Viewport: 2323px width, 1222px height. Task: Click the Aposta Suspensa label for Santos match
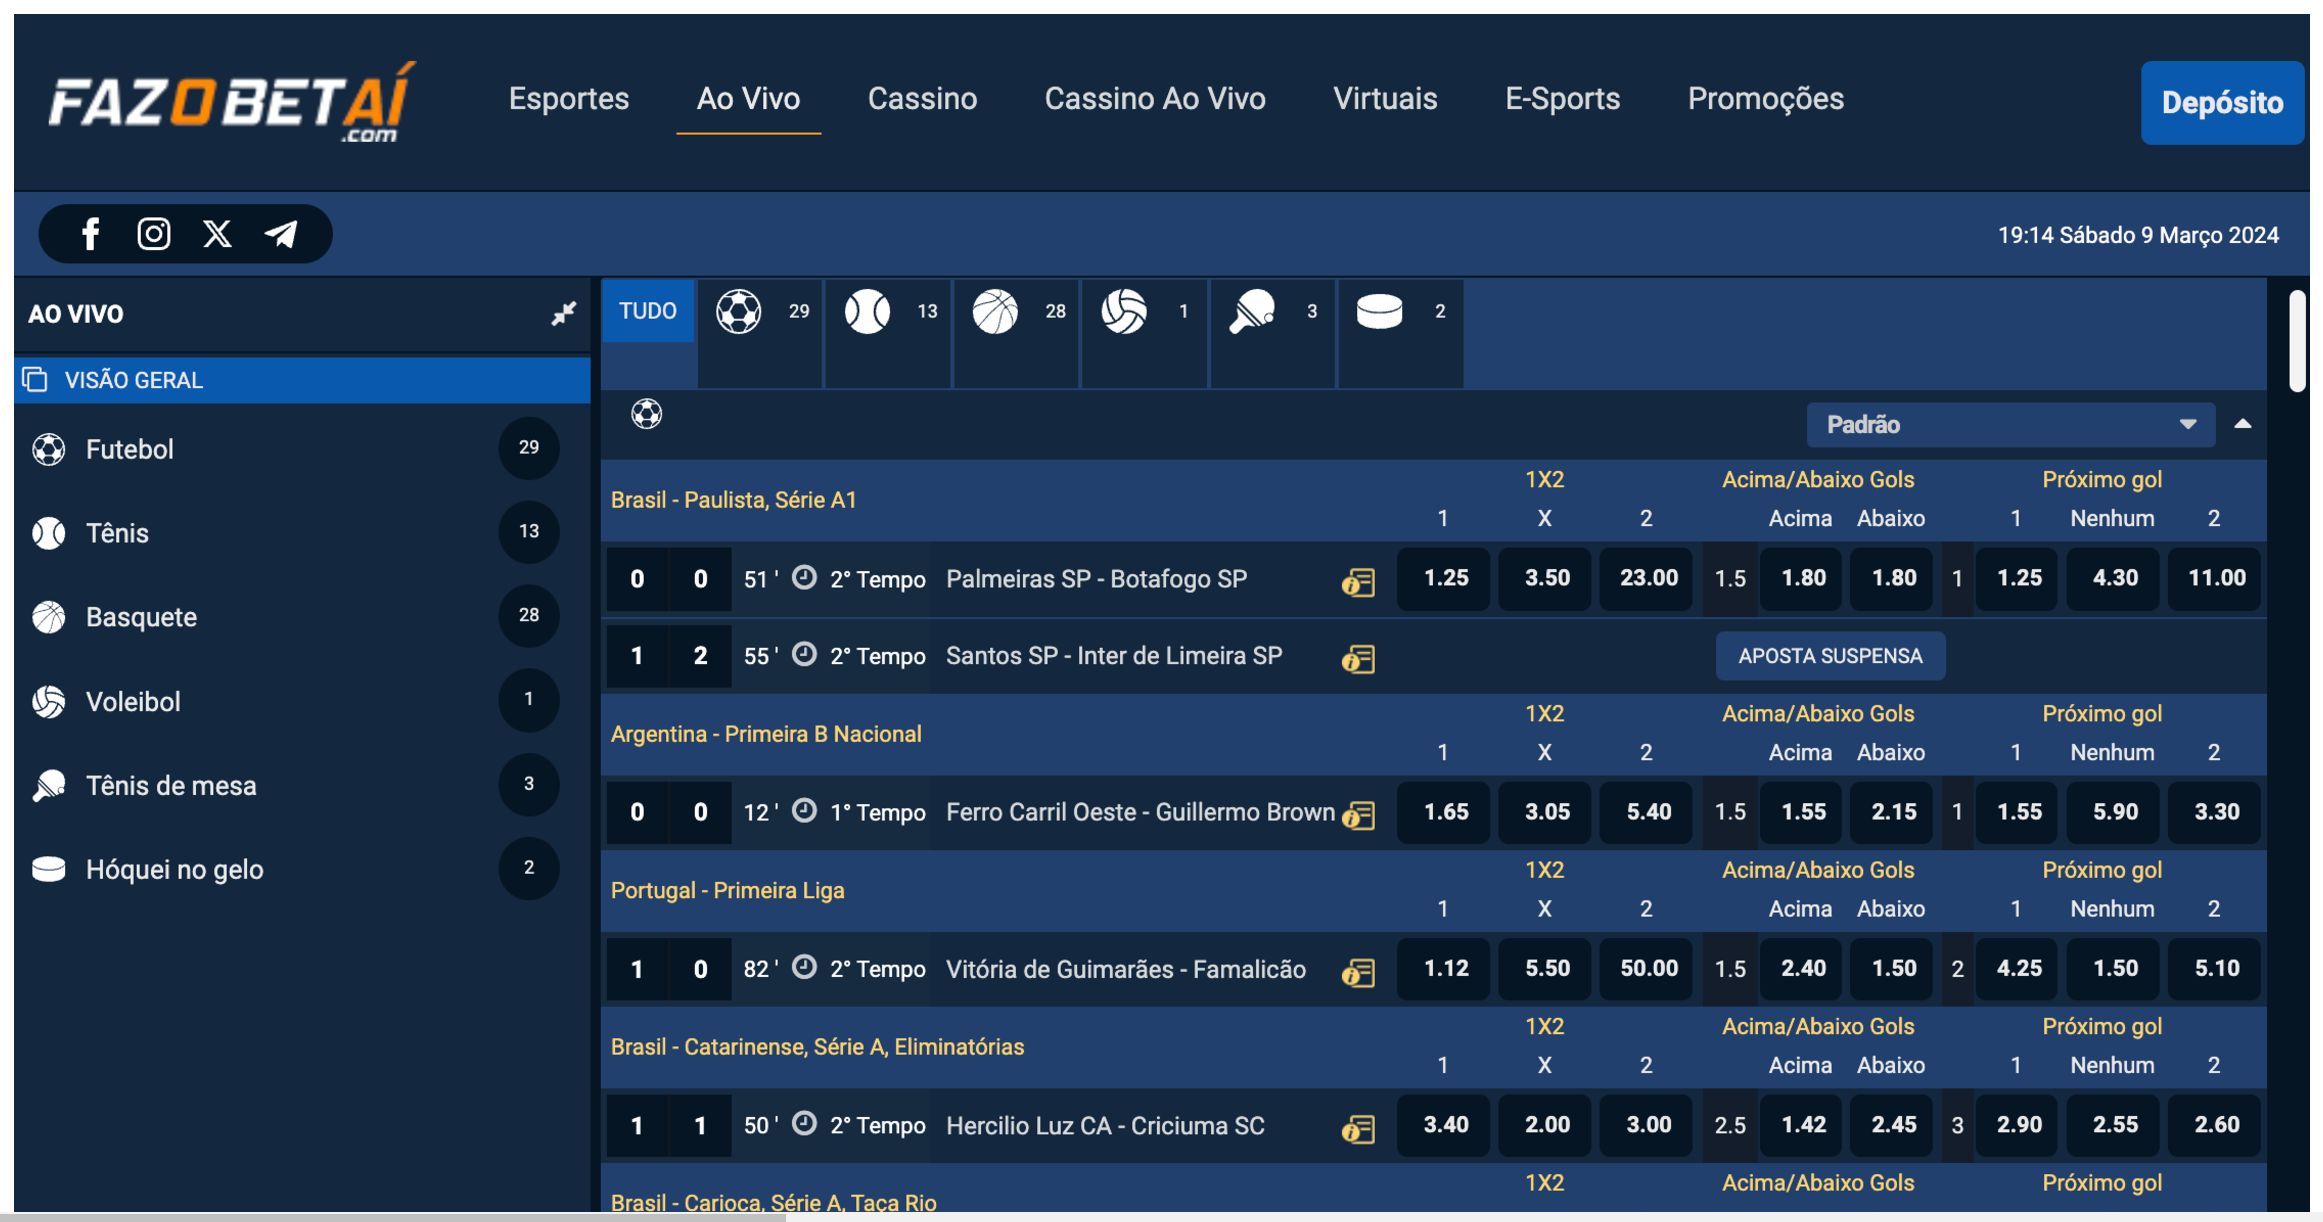[1830, 656]
